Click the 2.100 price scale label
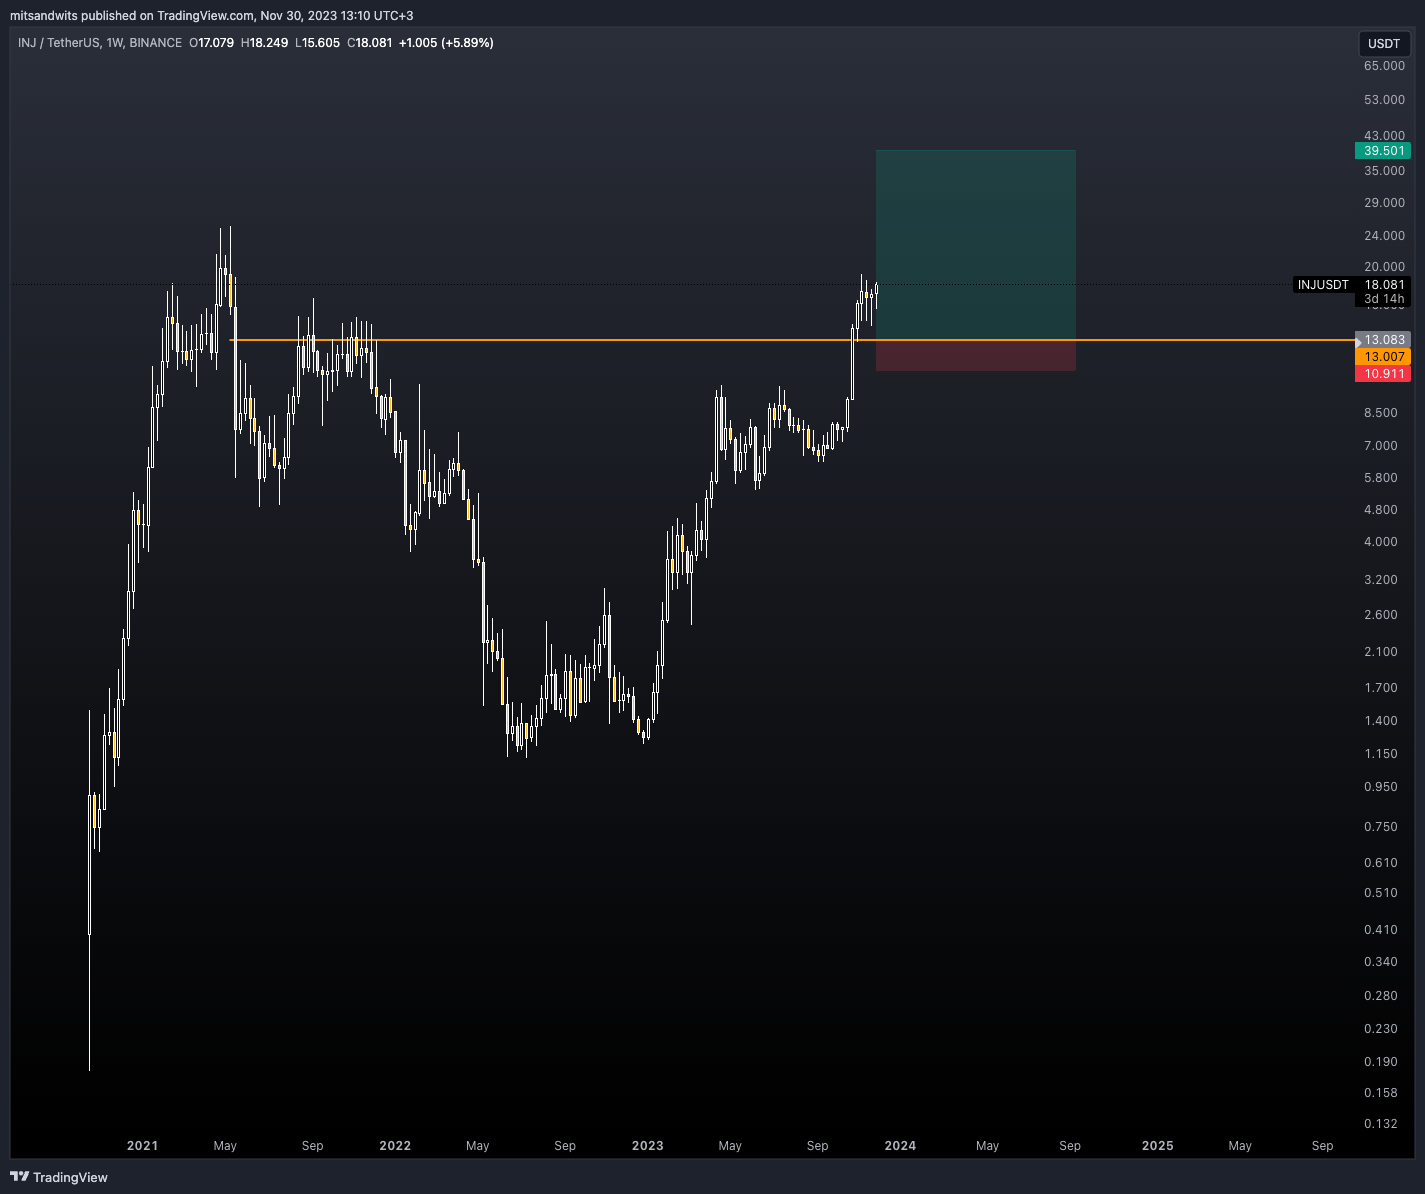Viewport: 1425px width, 1194px height. tap(1381, 652)
